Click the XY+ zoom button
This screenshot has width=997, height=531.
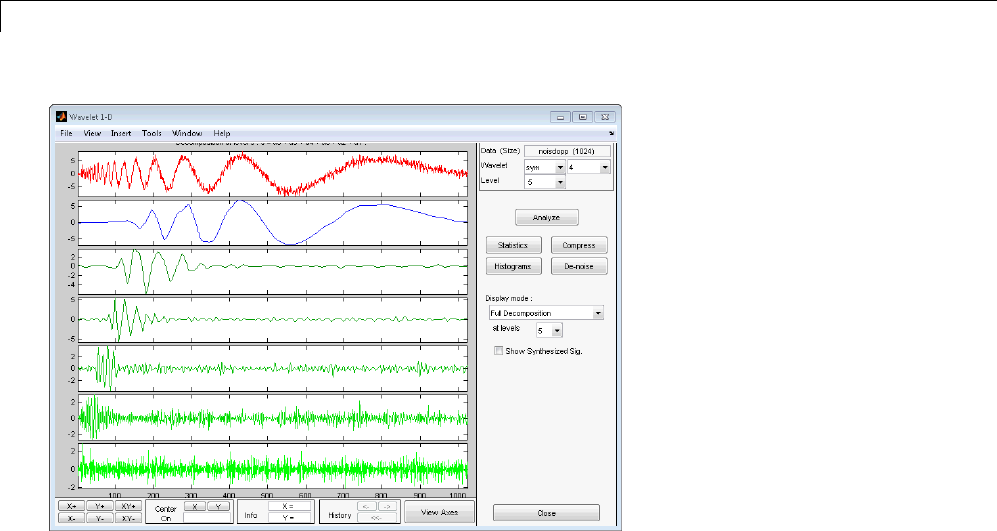130,507
